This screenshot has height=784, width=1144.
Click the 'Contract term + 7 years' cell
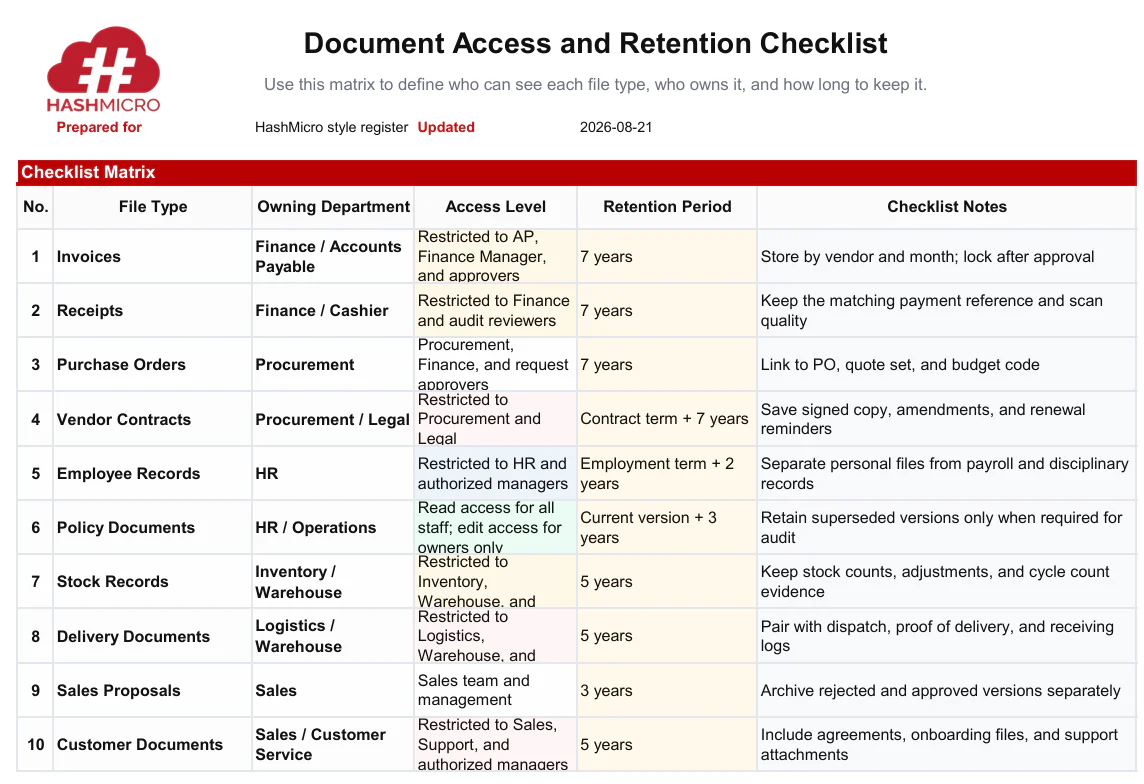pyautogui.click(x=667, y=419)
